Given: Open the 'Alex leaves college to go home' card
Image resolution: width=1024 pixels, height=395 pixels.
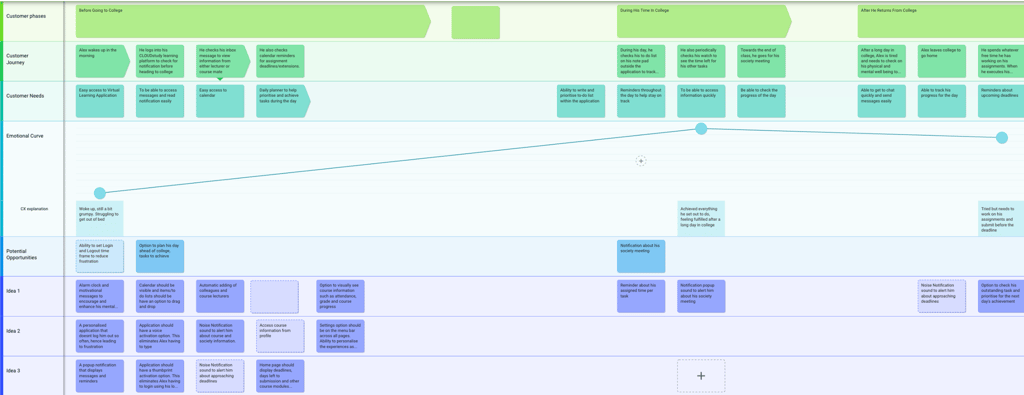Looking at the screenshot, I should (x=942, y=61).
